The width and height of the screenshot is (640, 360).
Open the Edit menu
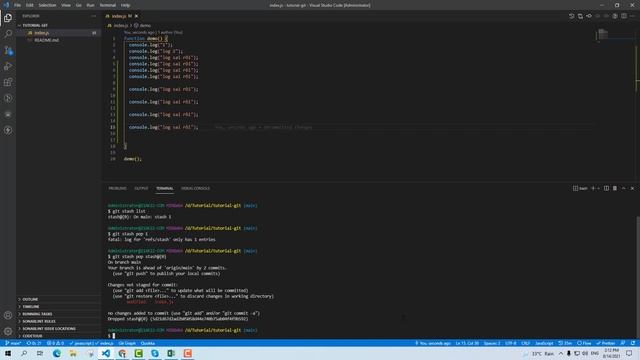coord(29,5)
